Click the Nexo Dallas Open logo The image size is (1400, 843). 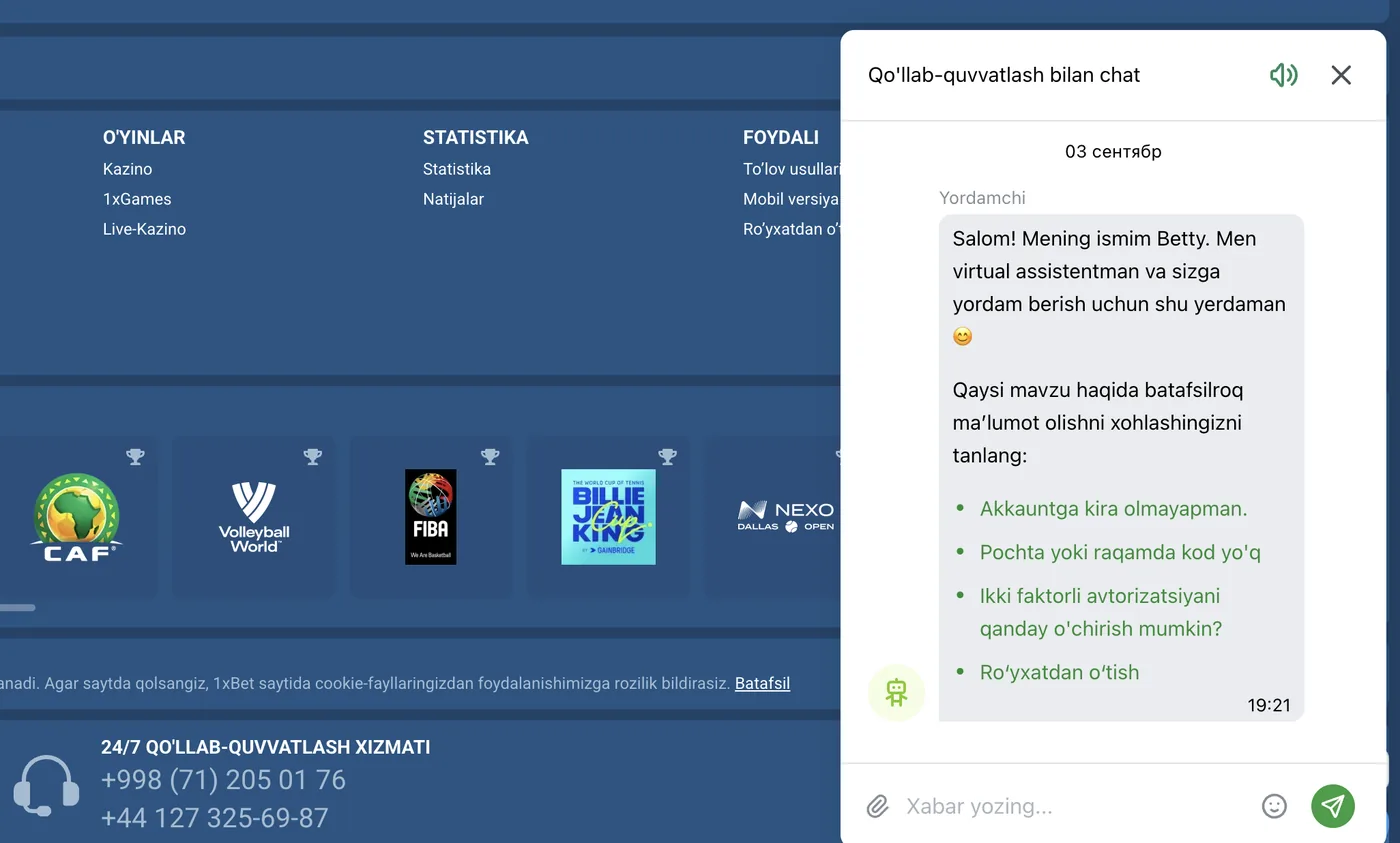pos(787,516)
